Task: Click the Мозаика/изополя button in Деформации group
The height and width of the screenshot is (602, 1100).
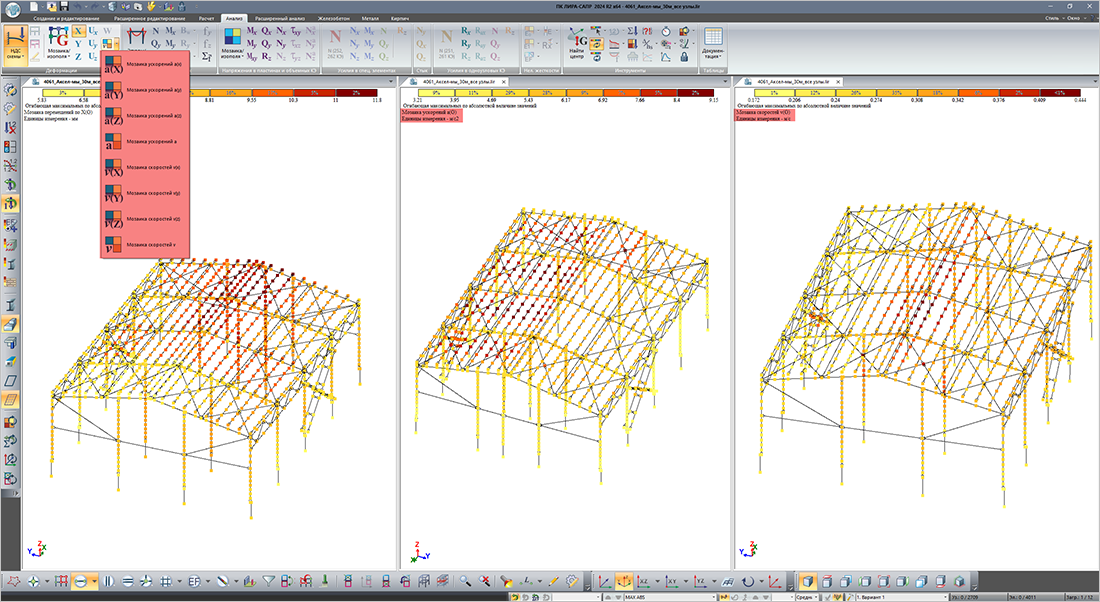Action: click(58, 45)
